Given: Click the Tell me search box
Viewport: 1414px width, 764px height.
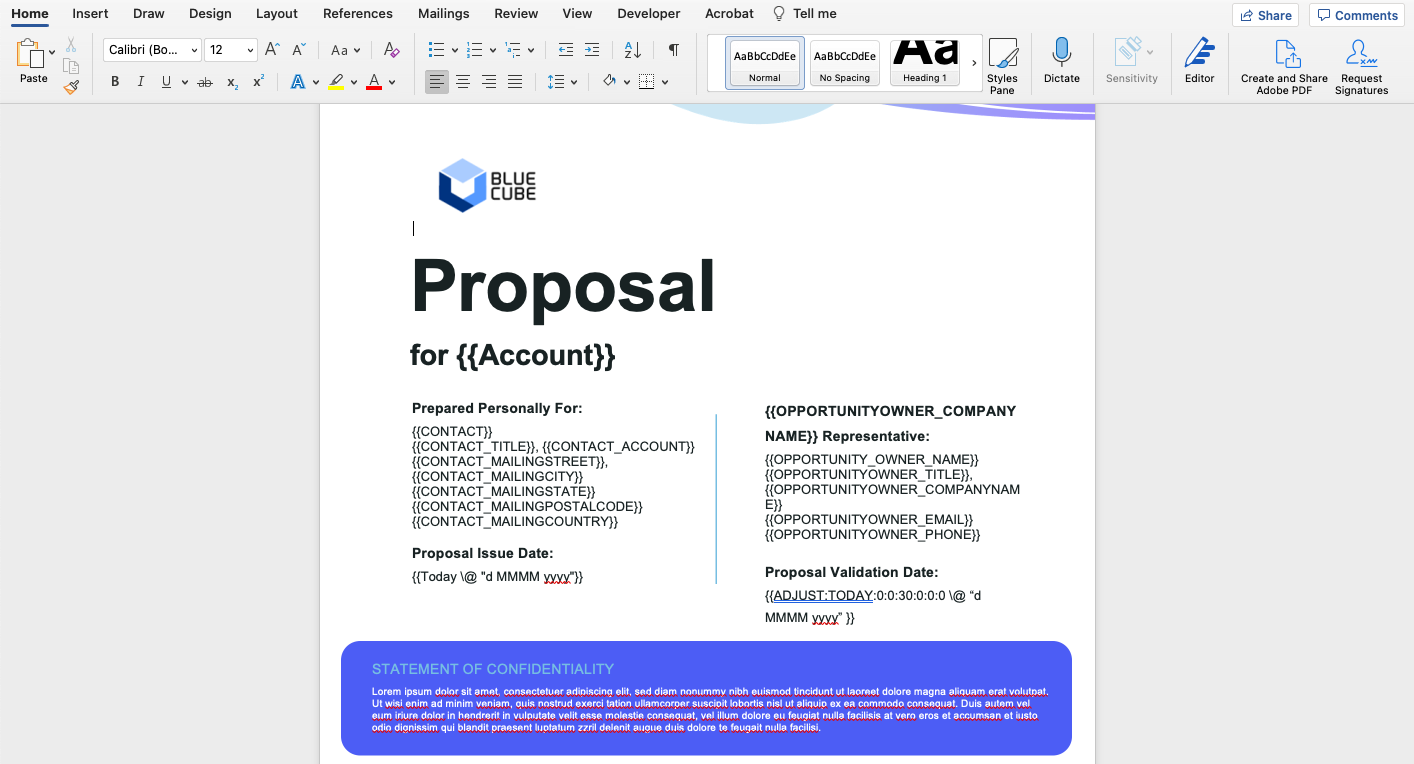Looking at the screenshot, I should click(805, 13).
